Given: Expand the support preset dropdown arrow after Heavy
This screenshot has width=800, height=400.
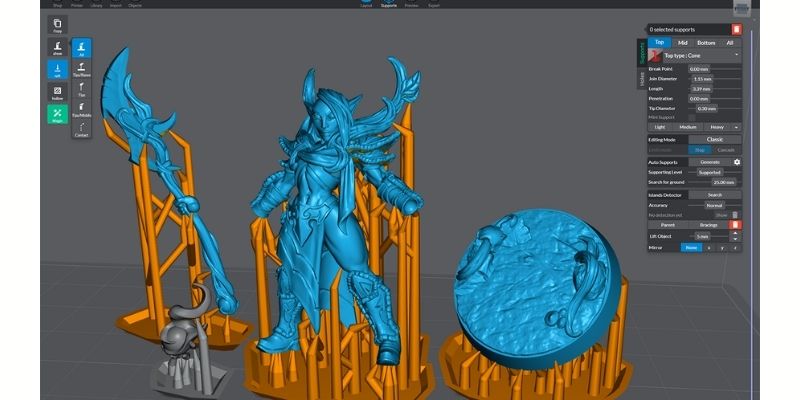Looking at the screenshot, I should (737, 128).
